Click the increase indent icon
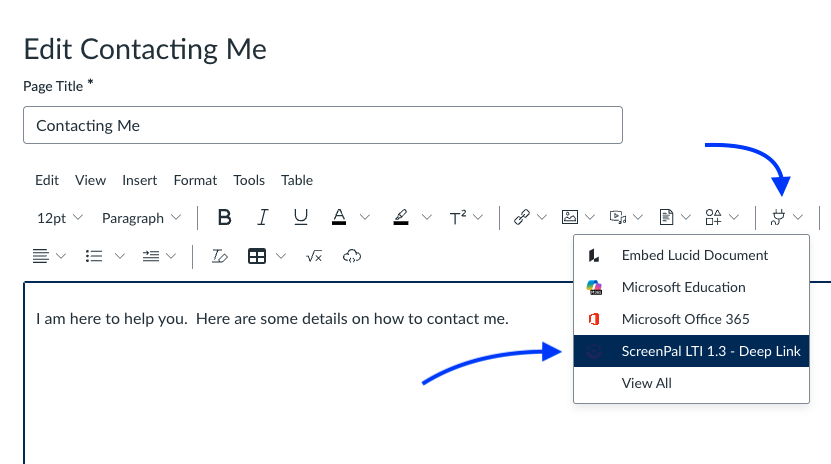 [x=151, y=256]
